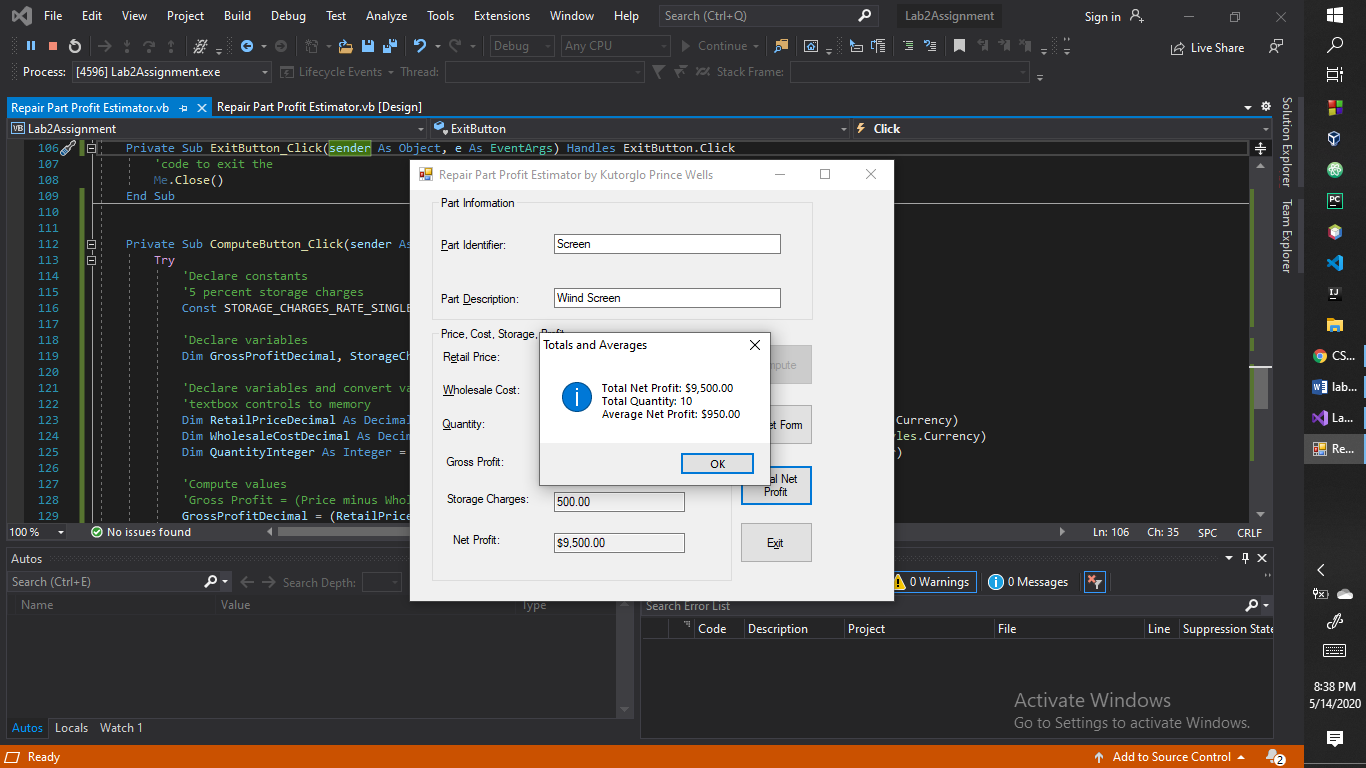Stop debugging with the red square icon
Screen dimensions: 1366x768
tap(53, 46)
